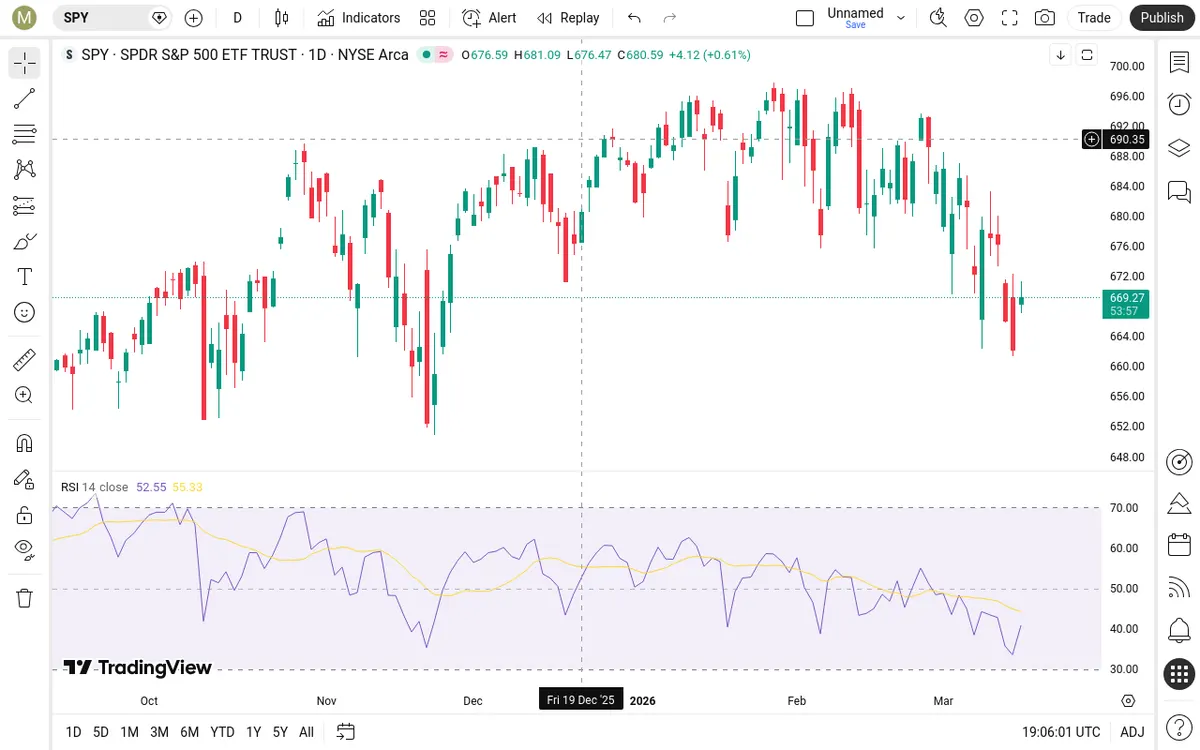
Task: Lock all drawing tools
Action: pos(25,515)
